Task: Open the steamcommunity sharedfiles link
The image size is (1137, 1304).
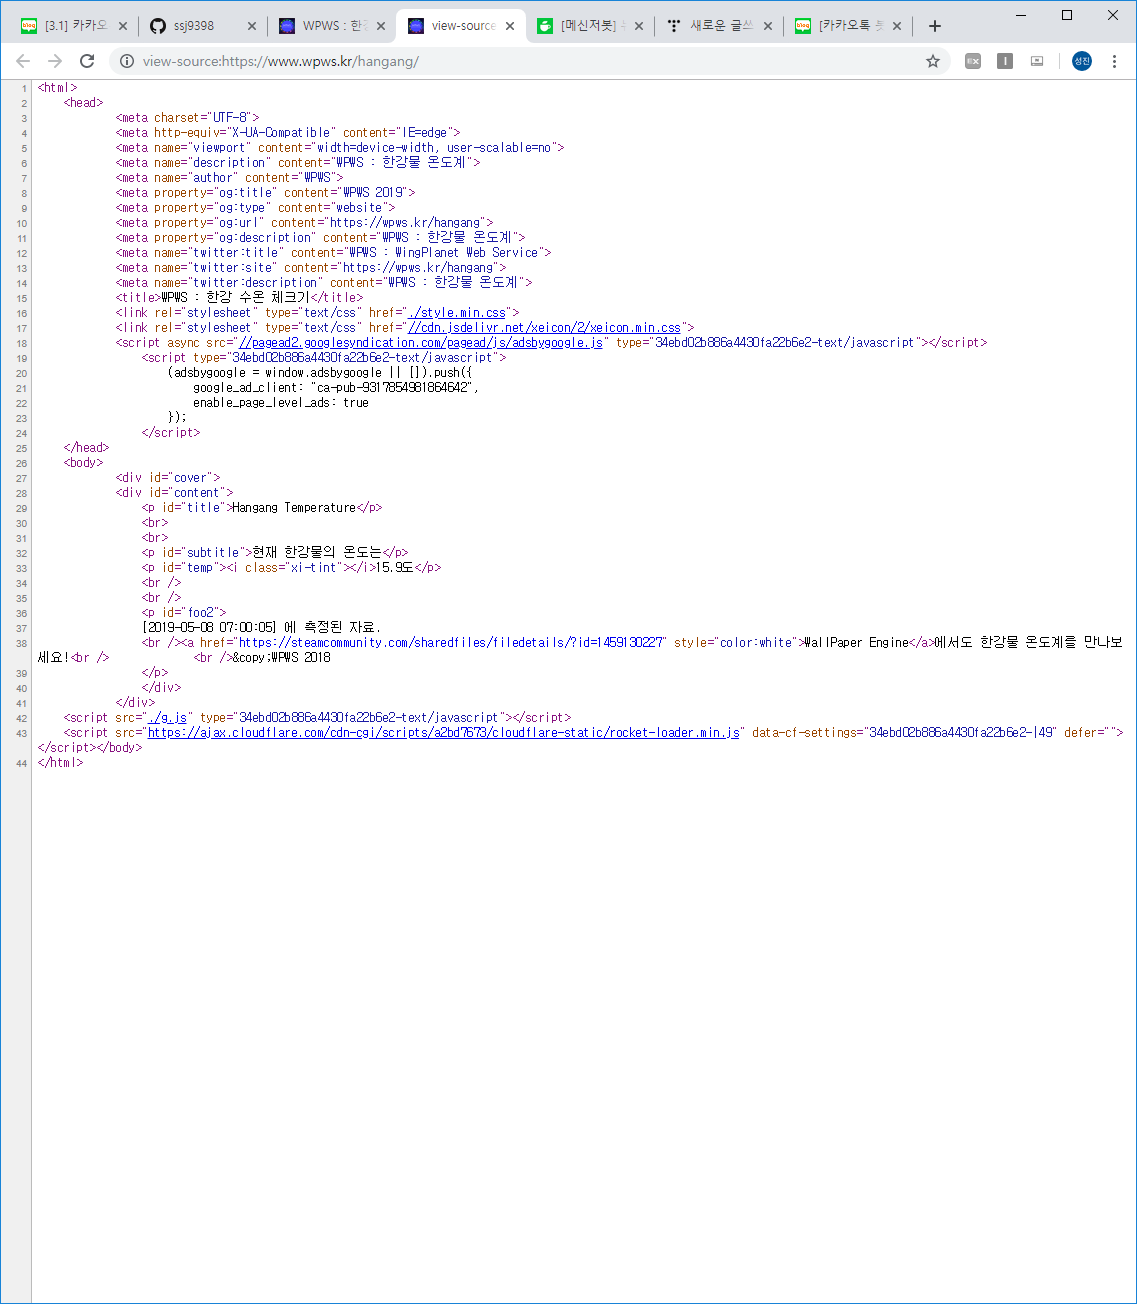Action: pos(451,643)
